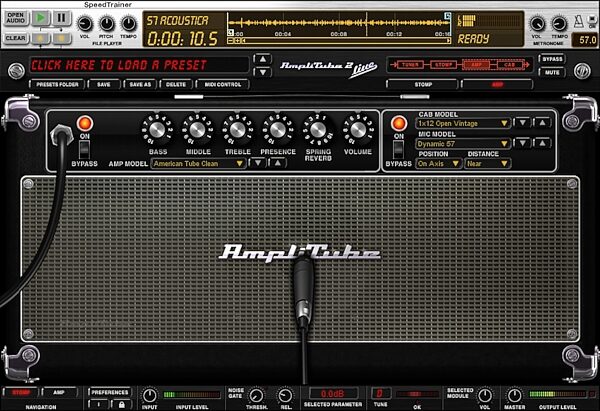This screenshot has height=411, width=600.
Task: Open Cab Model dropdown 1x12 Open Vintage
Action: pyautogui.click(x=463, y=123)
